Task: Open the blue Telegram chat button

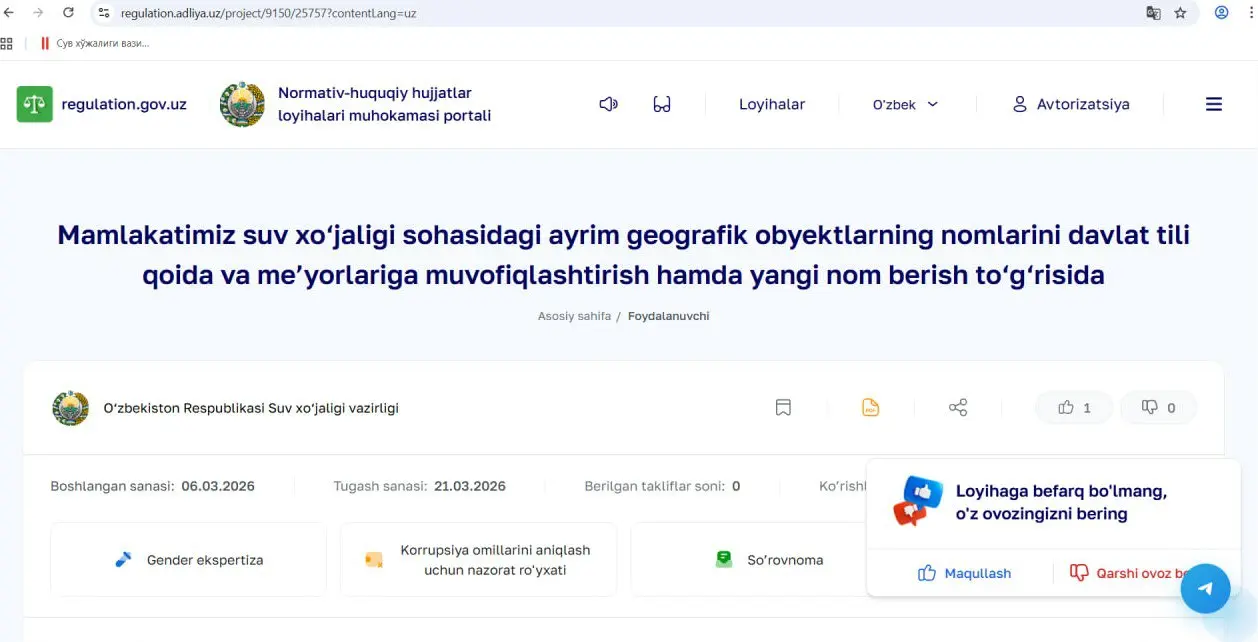Action: tap(1205, 589)
